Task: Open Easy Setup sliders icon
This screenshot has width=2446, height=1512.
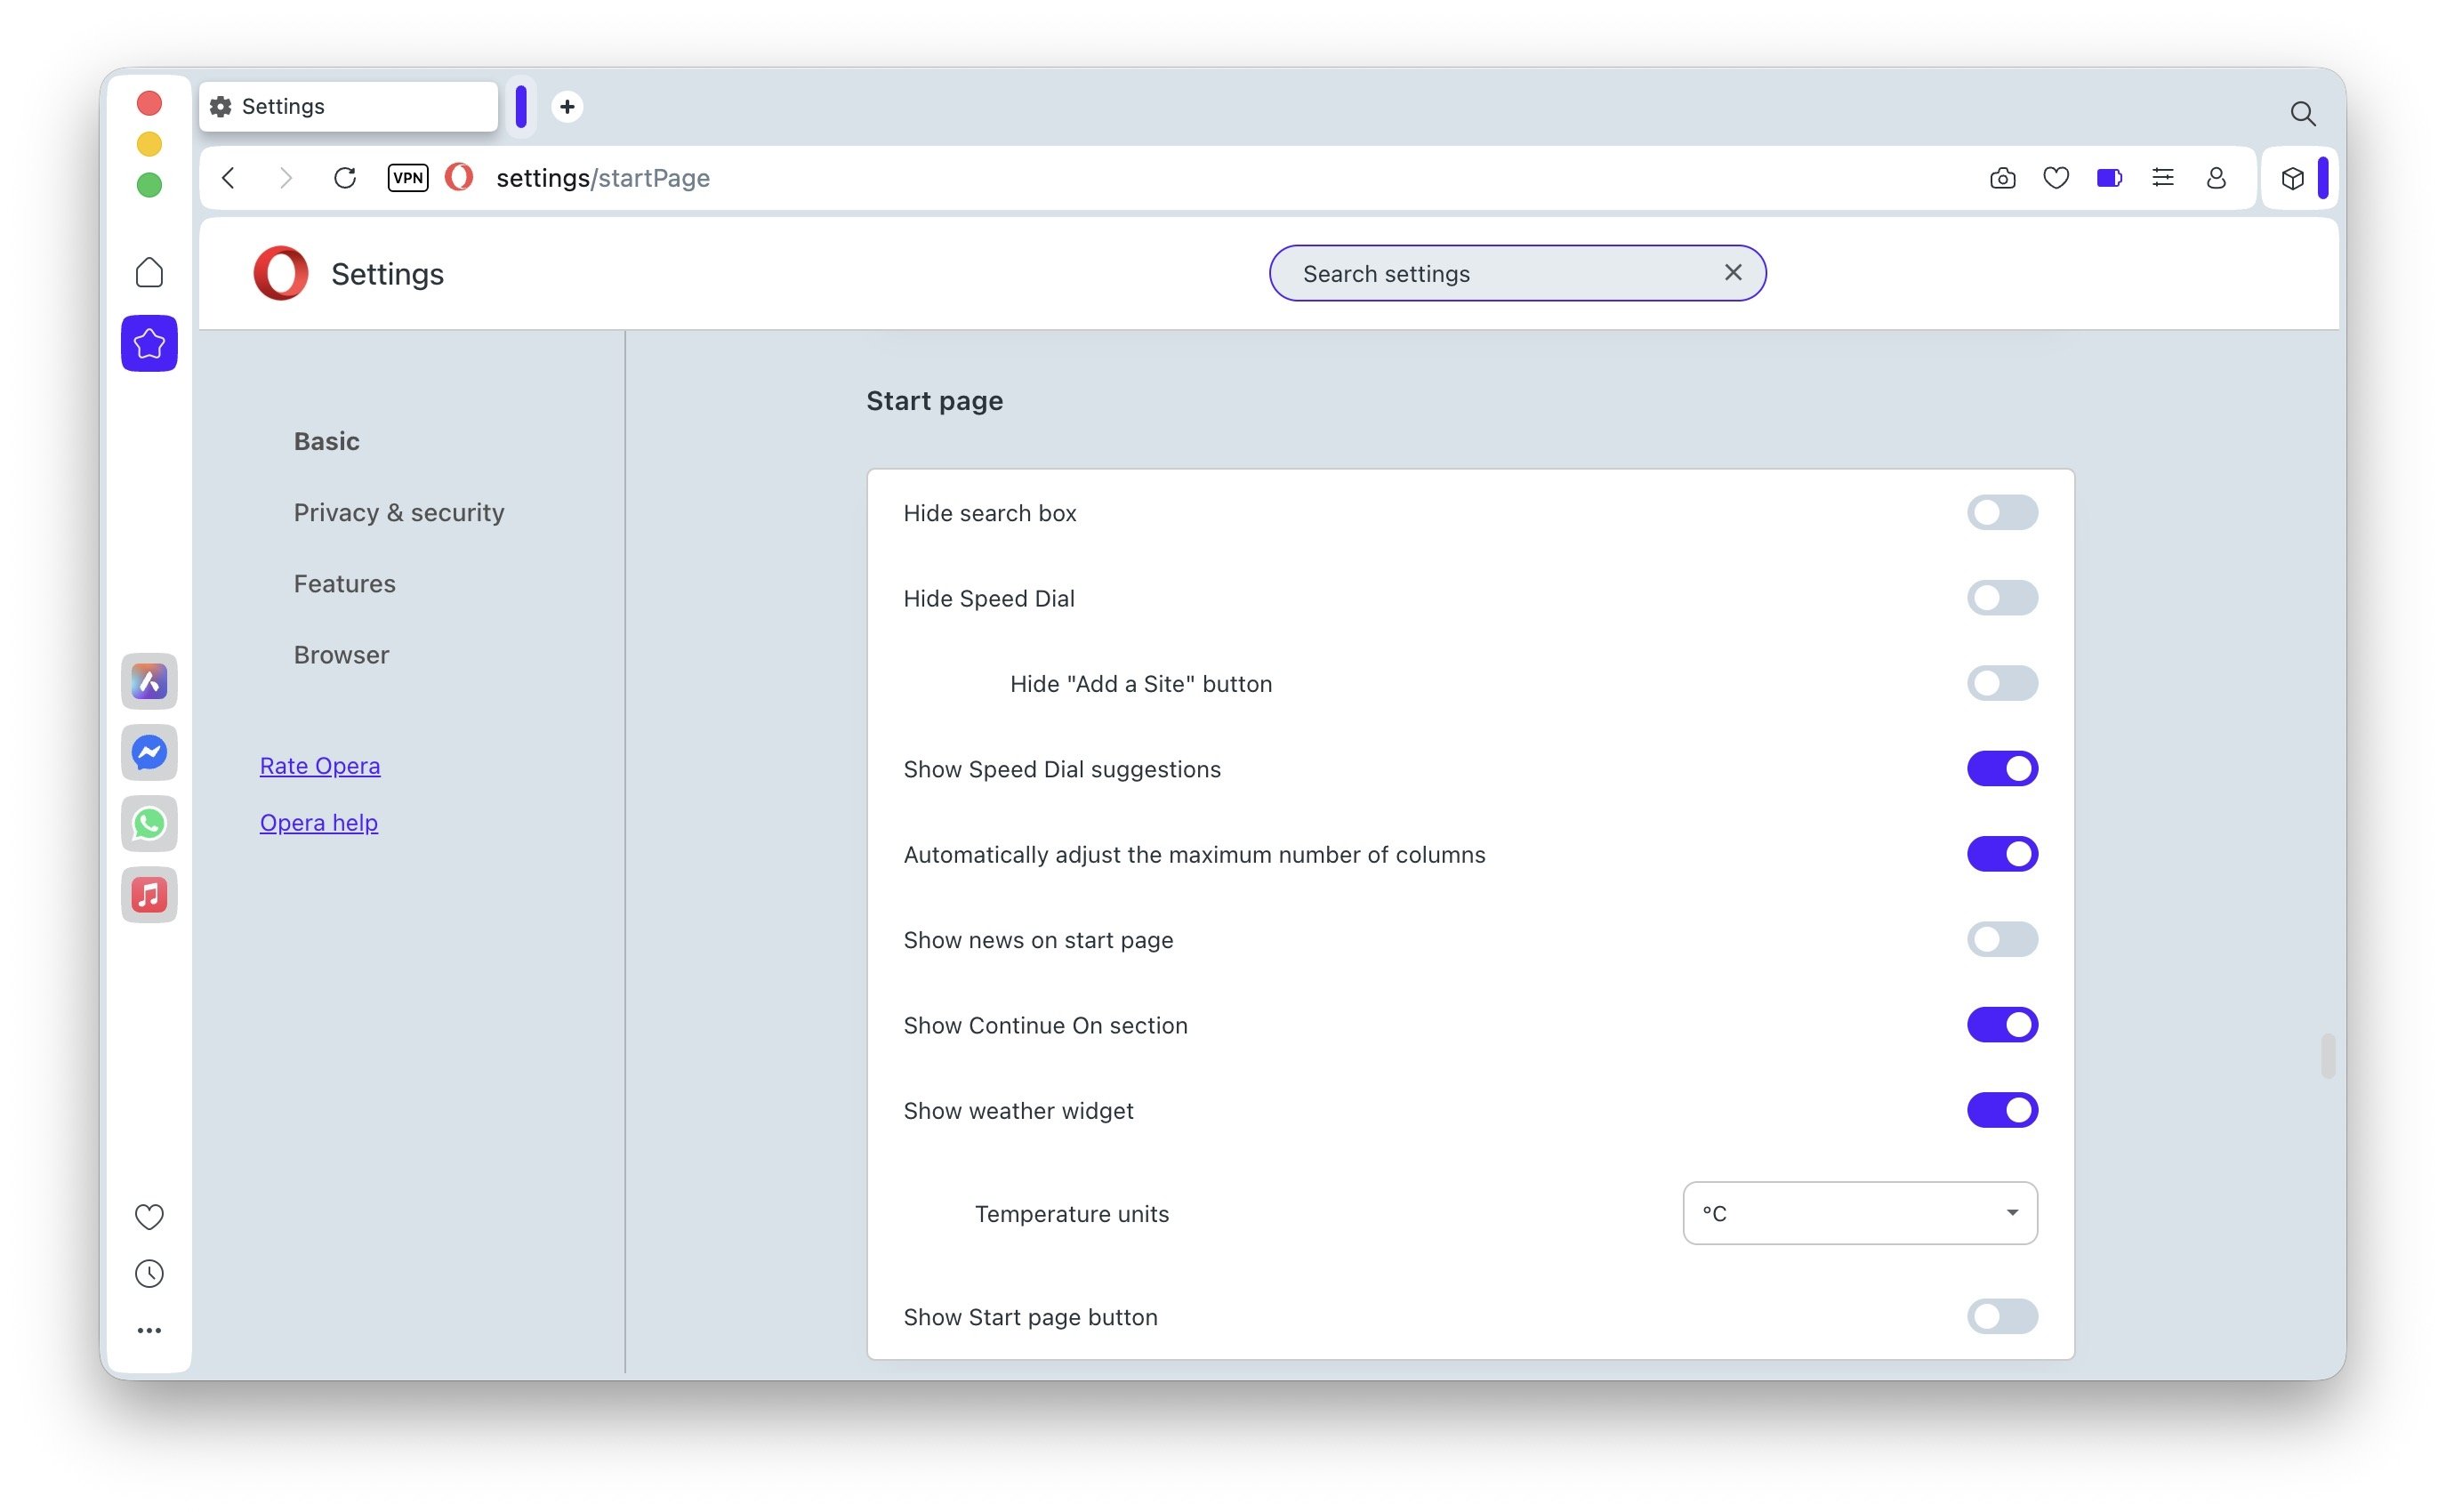Action: tap(2162, 178)
